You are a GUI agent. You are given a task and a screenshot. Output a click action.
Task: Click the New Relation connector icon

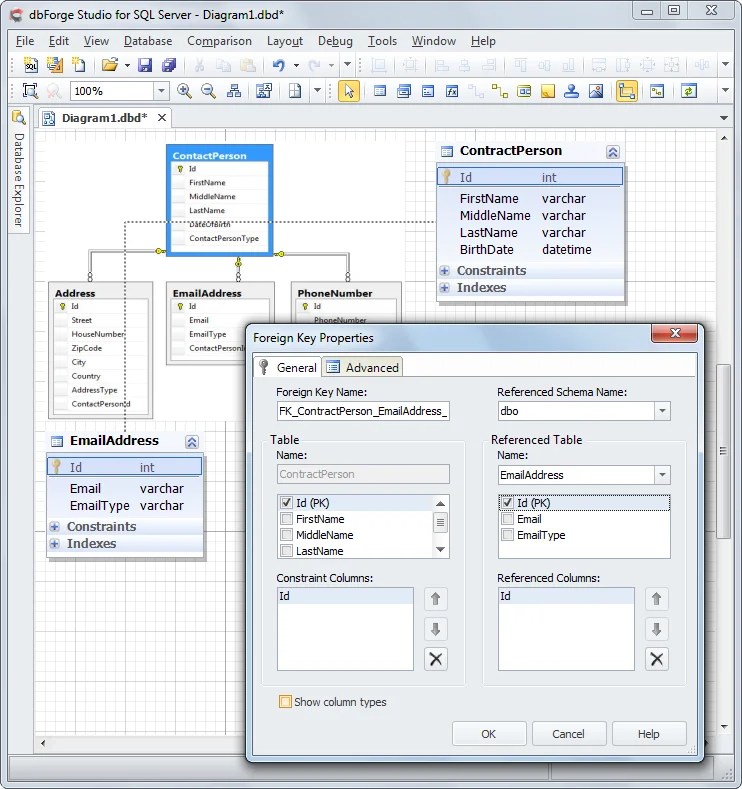click(500, 91)
